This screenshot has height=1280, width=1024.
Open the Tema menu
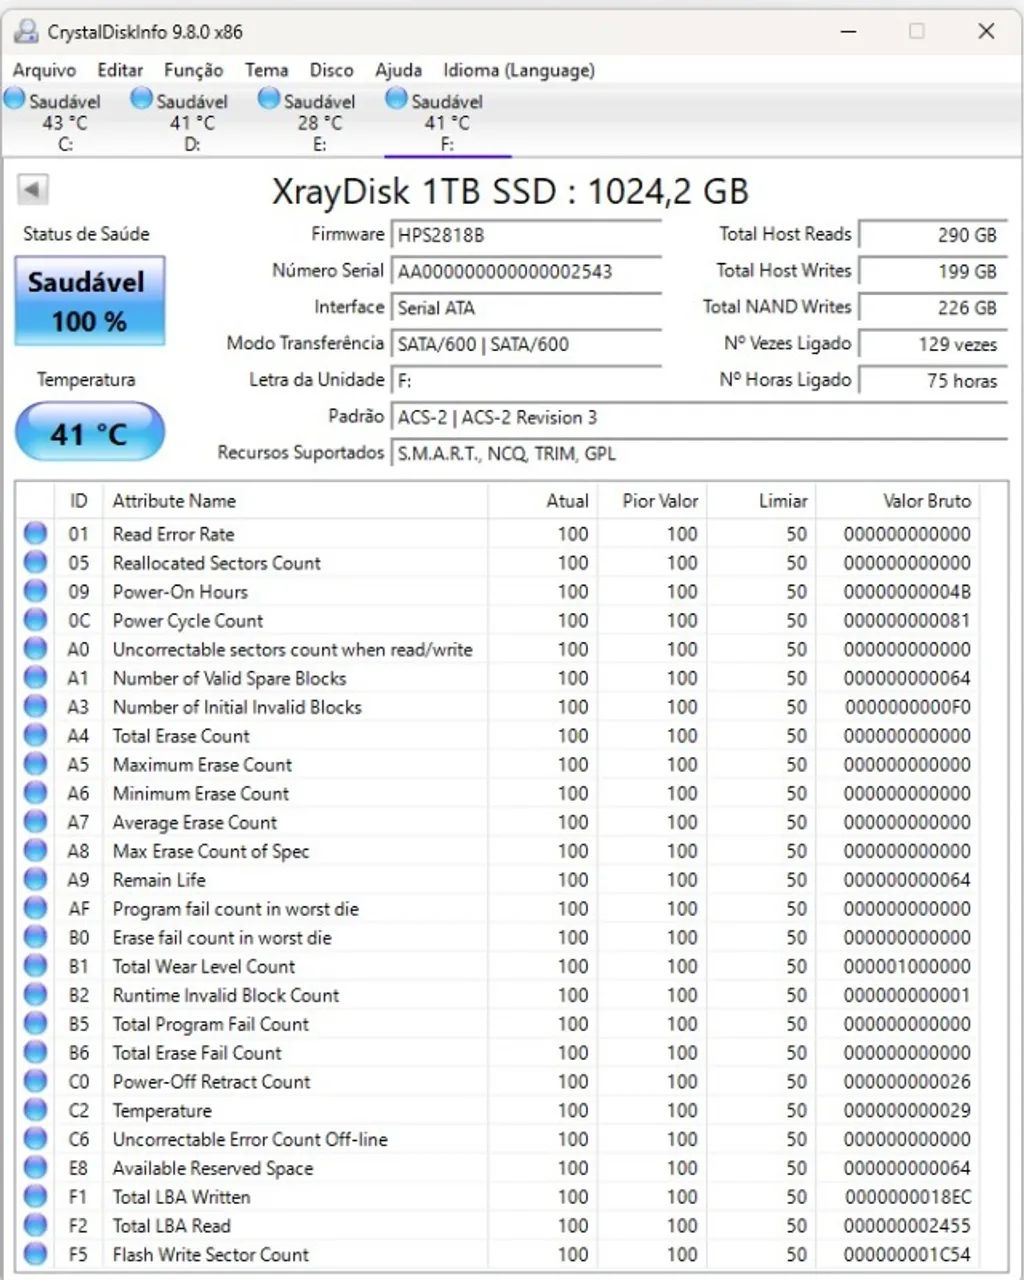pyautogui.click(x=266, y=70)
